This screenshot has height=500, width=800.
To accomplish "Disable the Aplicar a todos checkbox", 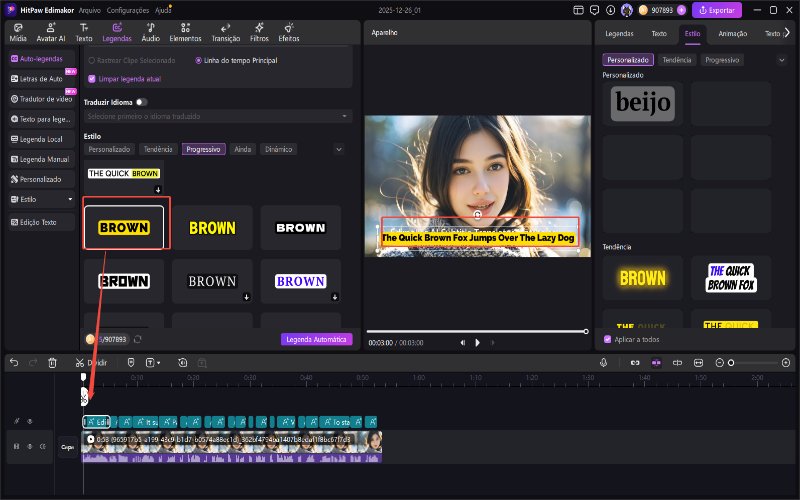I will [x=607, y=339].
